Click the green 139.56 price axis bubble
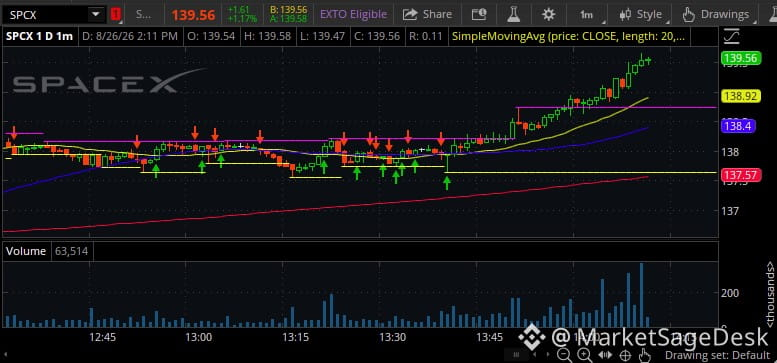 coord(740,58)
